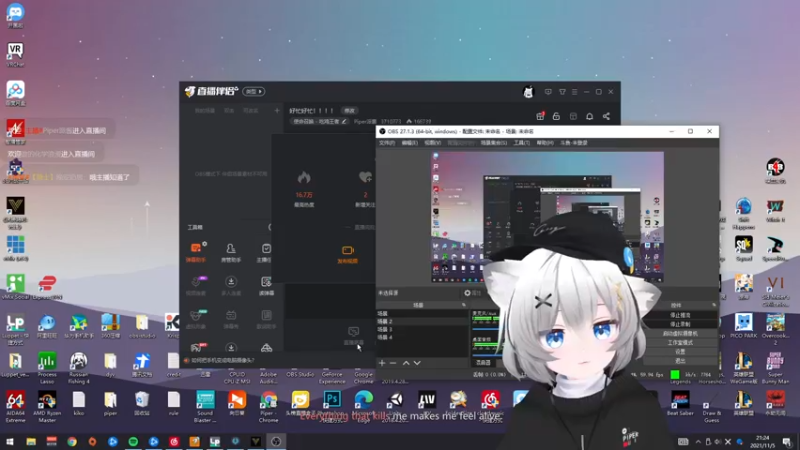Open the 工具(T) menu in OBS
This screenshot has width=800, height=450.
pyautogui.click(x=521, y=143)
